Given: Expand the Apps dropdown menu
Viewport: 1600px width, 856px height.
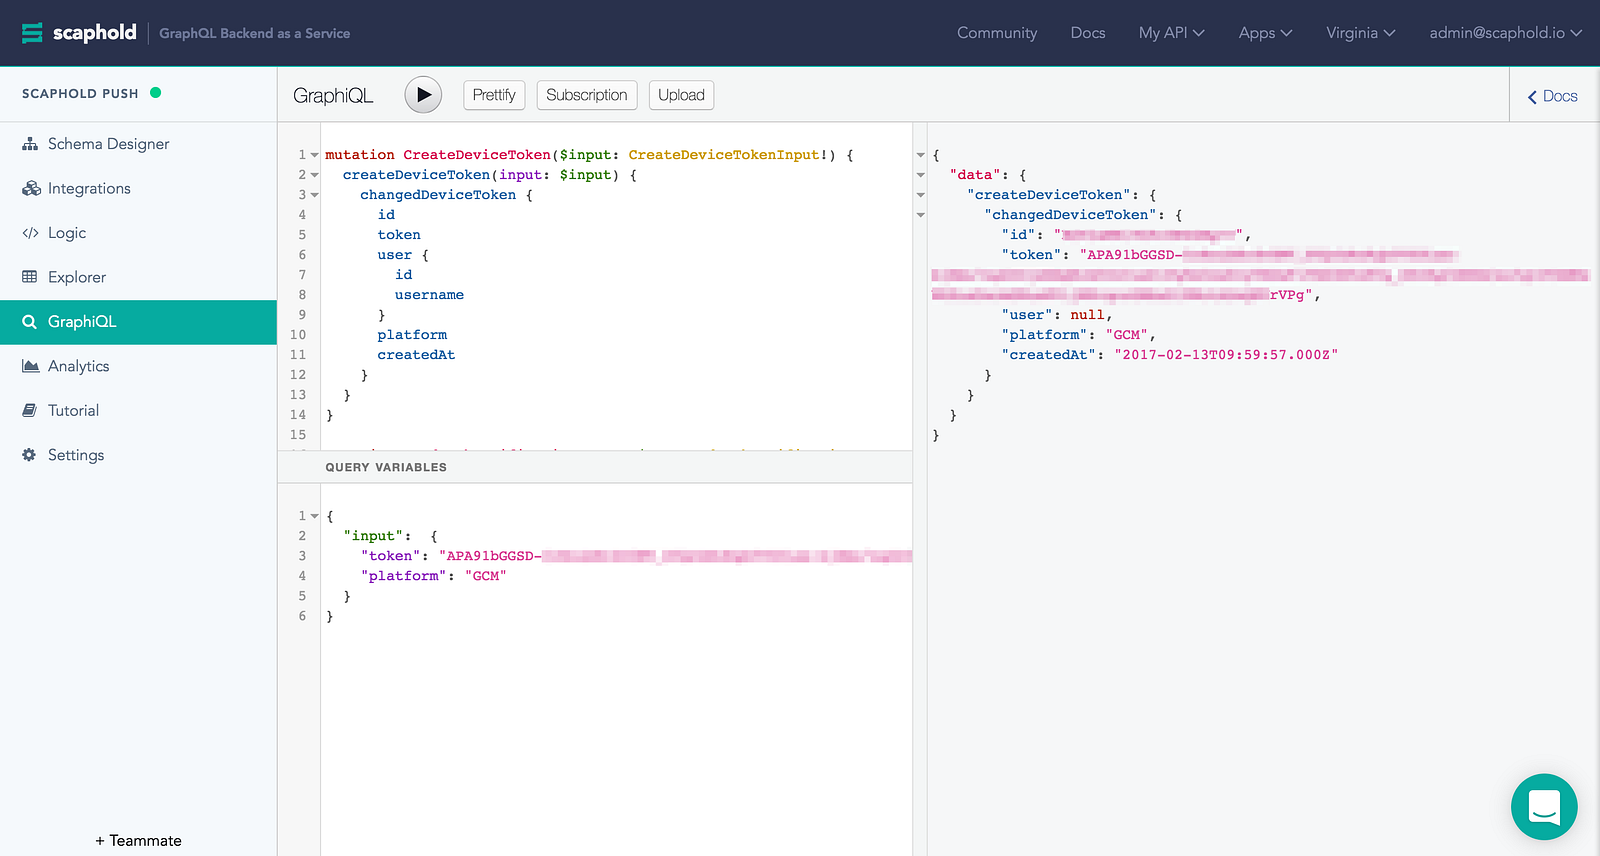Looking at the screenshot, I should pyautogui.click(x=1265, y=33).
